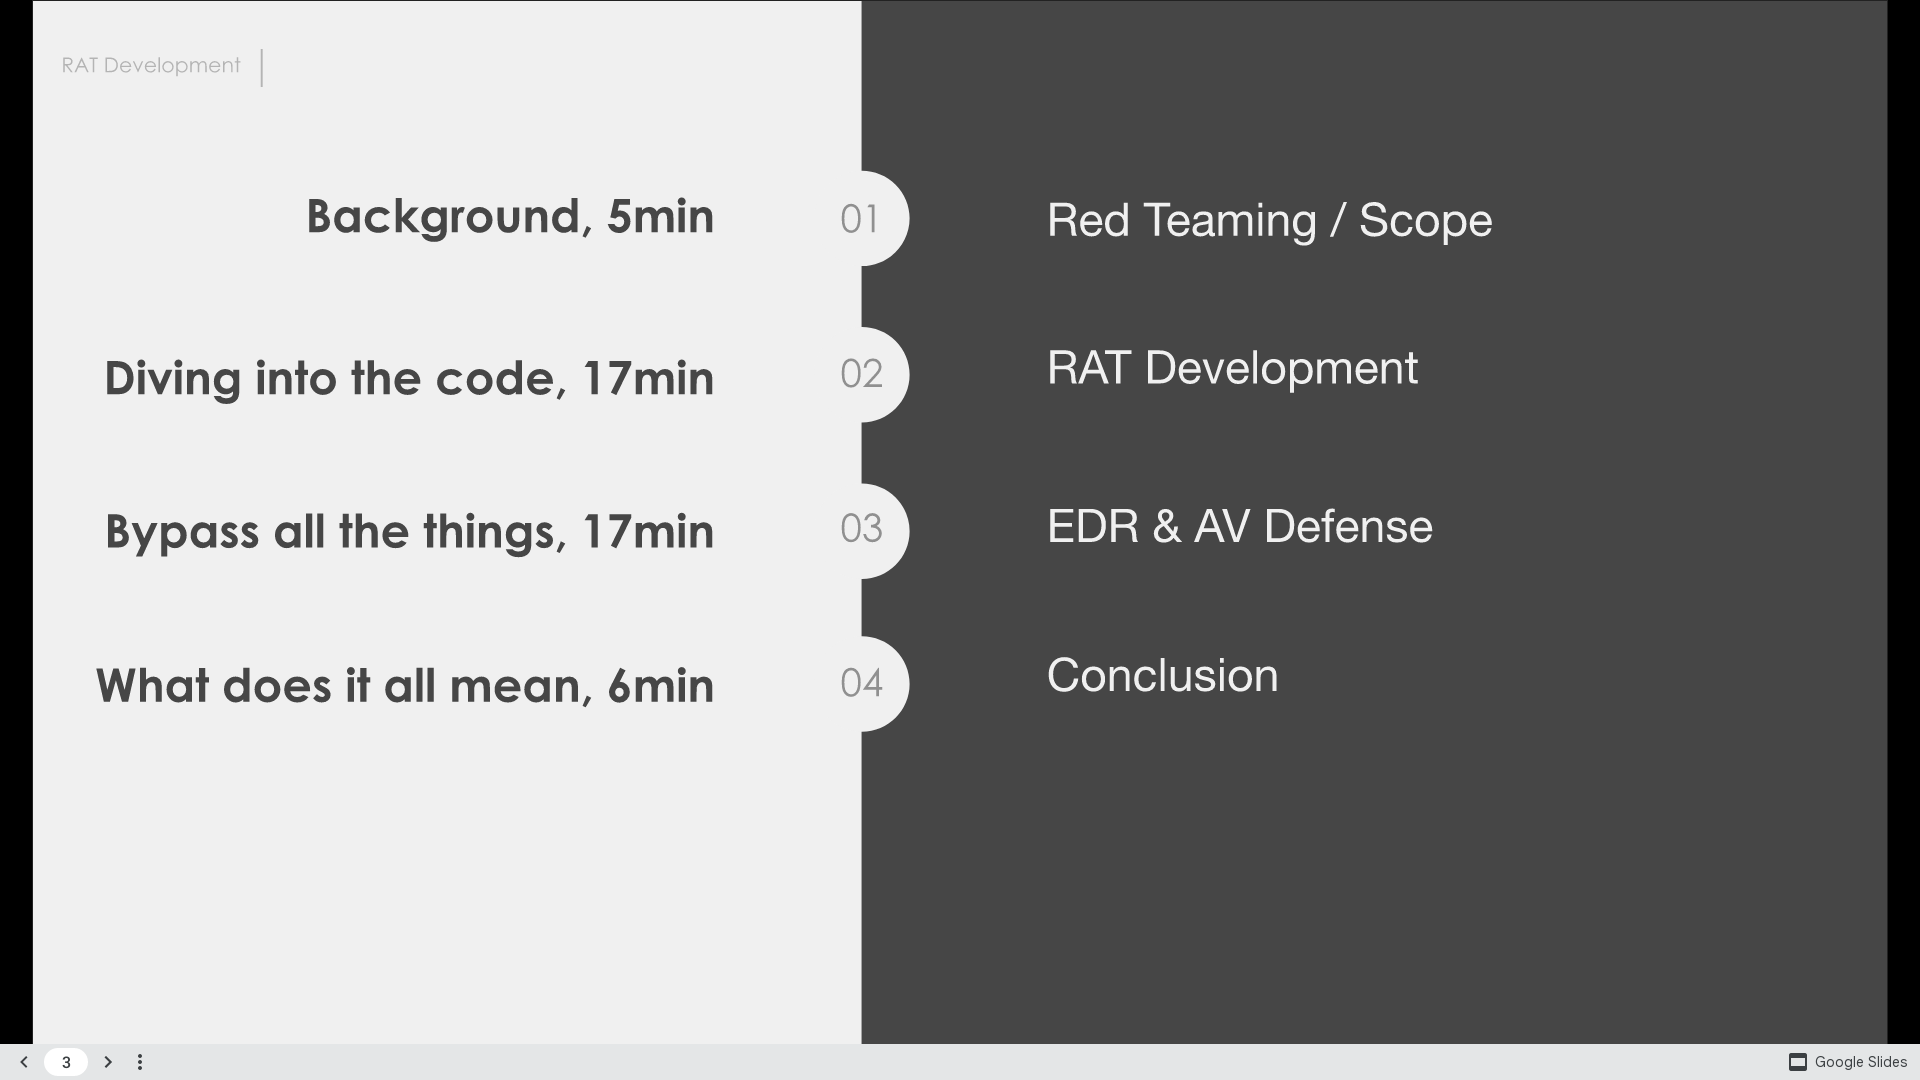Select 'Bypass all the things, 17min'
This screenshot has width=1920, height=1080.
pos(409,531)
